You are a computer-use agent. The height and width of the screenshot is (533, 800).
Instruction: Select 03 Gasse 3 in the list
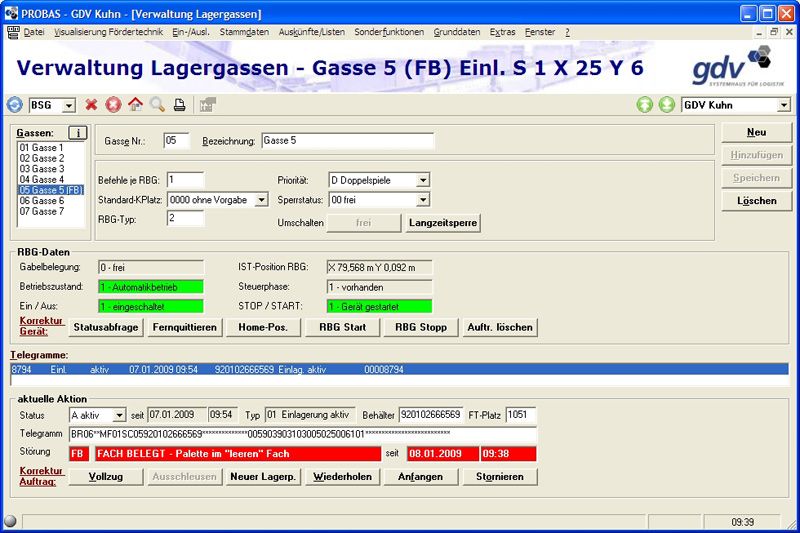[x=51, y=169]
